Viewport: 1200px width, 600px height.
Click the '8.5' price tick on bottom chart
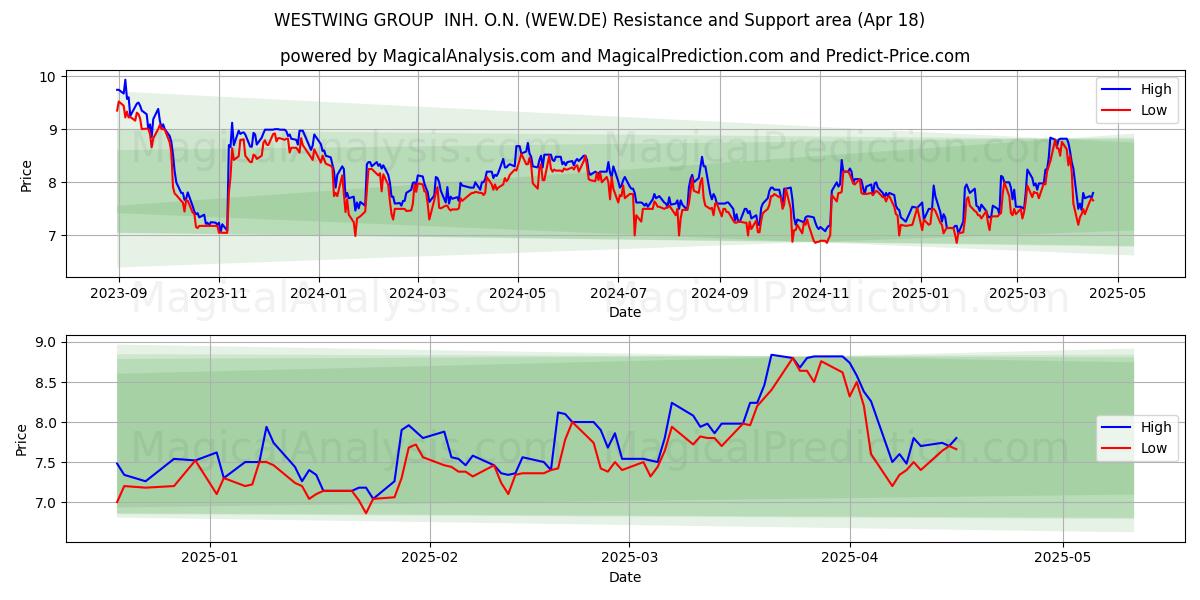click(48, 382)
